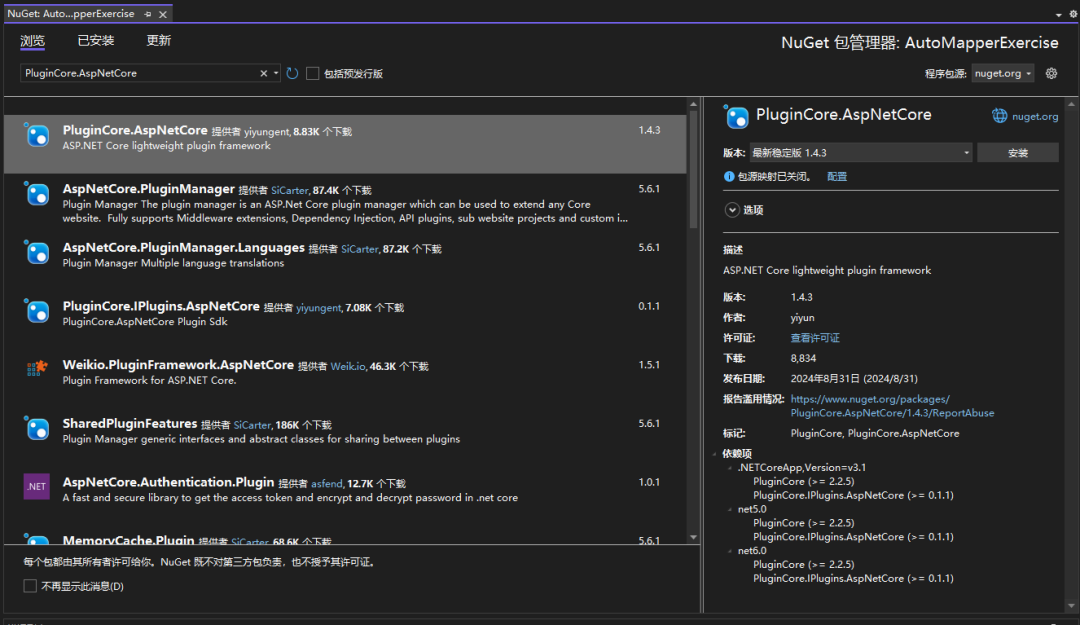Click the scroll down arrow of the package list
Screen dimensions: 1080x625
[693, 537]
